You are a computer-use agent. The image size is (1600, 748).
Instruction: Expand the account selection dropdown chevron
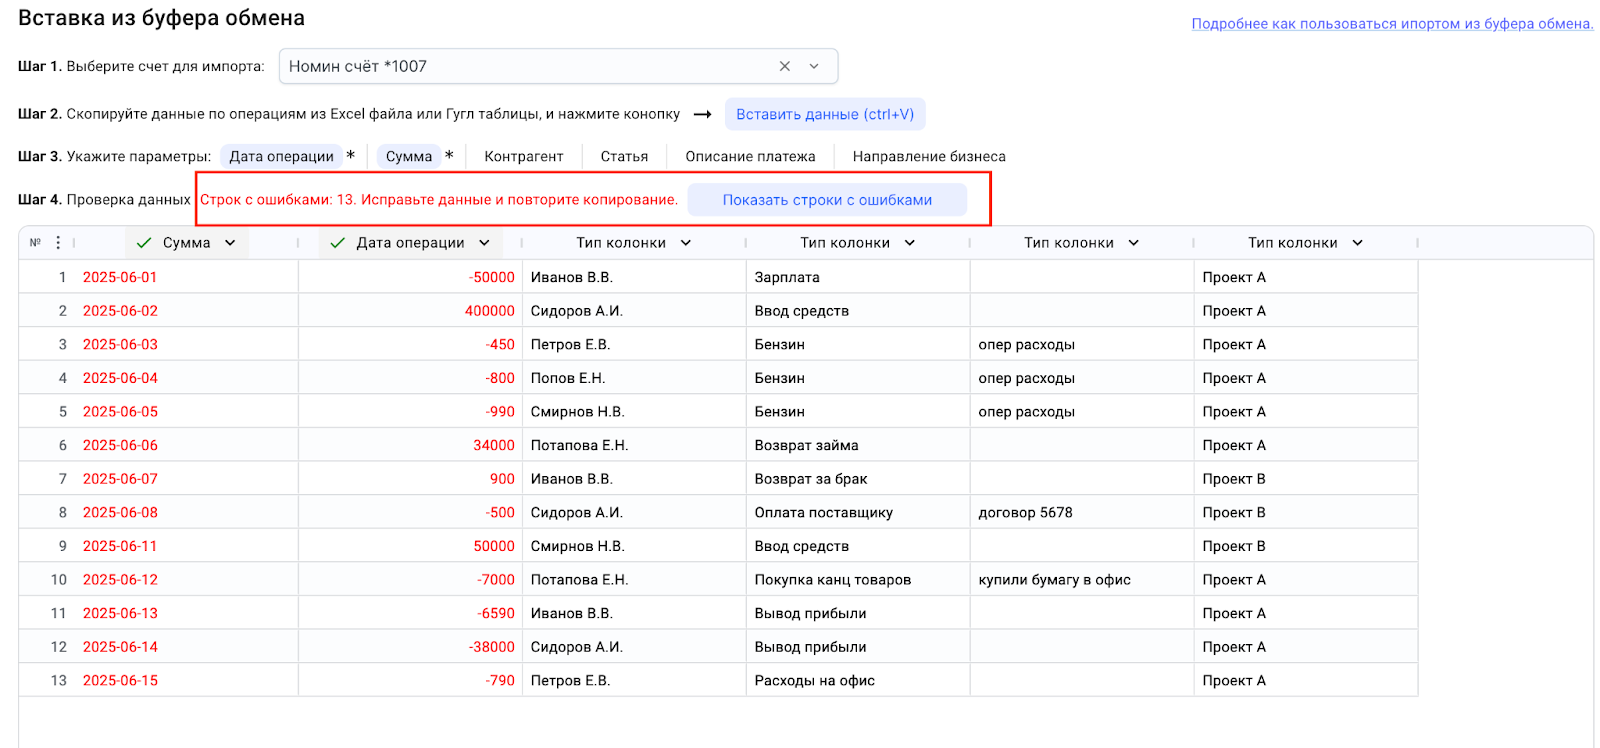(814, 66)
